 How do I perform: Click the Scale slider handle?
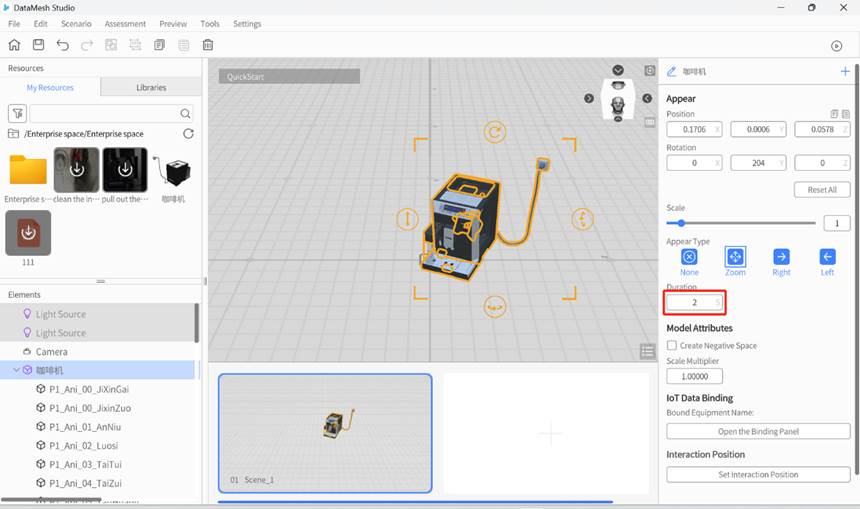pos(681,223)
